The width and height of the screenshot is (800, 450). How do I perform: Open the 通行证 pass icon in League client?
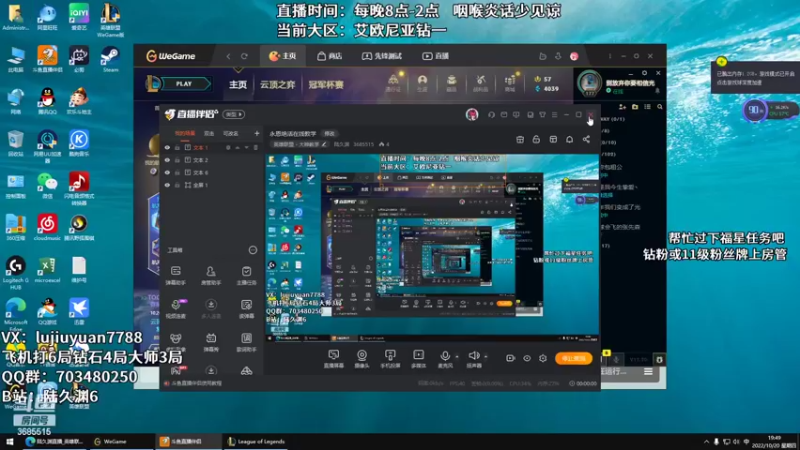click(393, 83)
